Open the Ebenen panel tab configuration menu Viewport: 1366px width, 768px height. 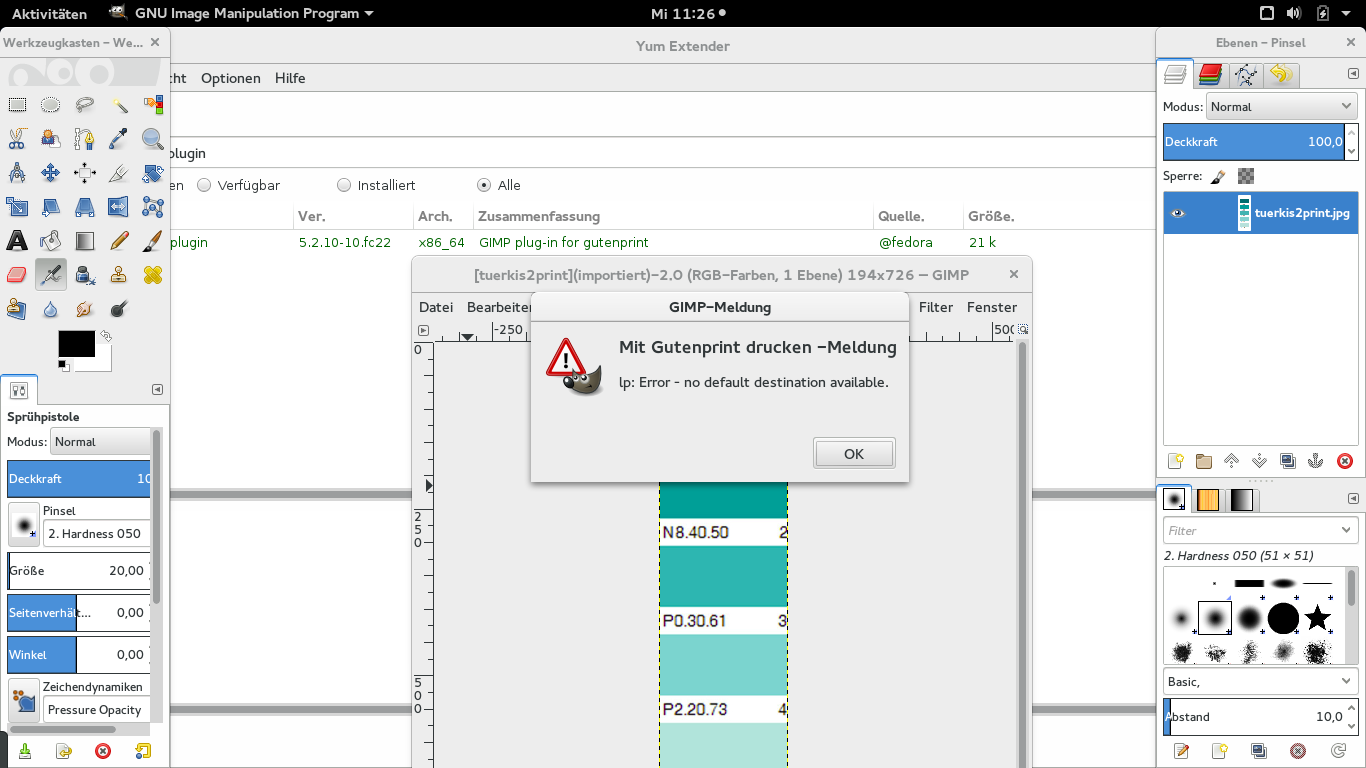tap(1354, 74)
